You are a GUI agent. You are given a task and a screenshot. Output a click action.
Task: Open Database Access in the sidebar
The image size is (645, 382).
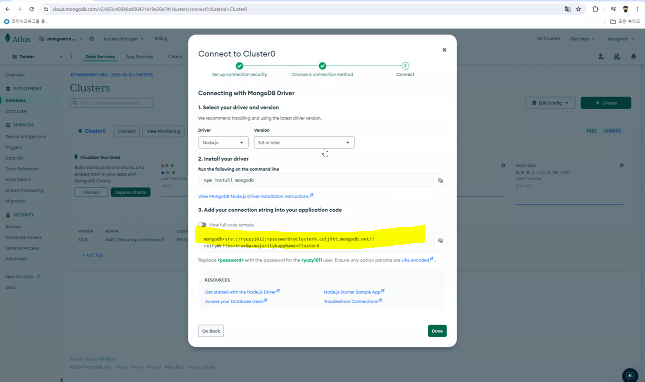tap(23, 237)
